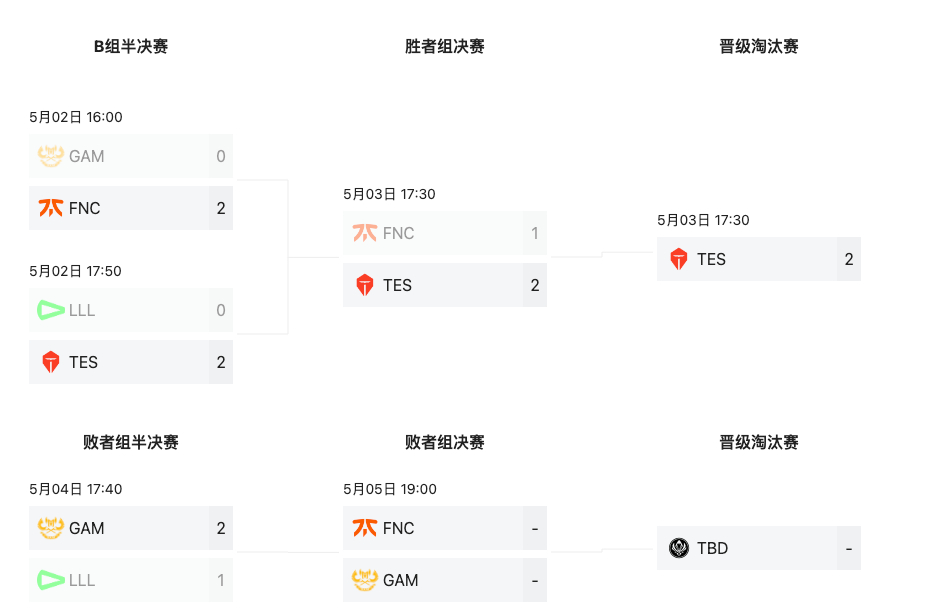938x609 pixels.
Task: Click LLL logo in 17:50 match
Action: click(x=51, y=310)
